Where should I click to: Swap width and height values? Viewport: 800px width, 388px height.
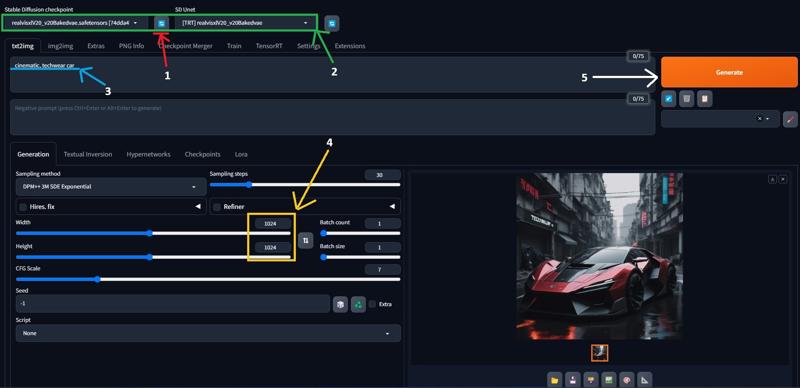pos(306,240)
